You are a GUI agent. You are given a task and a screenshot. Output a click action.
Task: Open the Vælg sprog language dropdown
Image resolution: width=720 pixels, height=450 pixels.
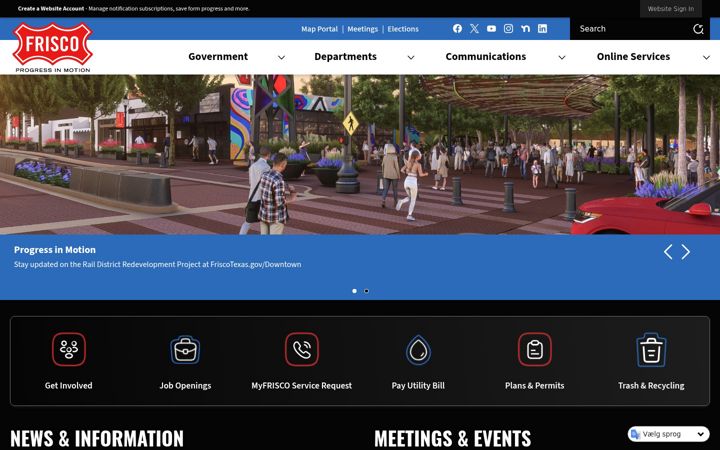(x=669, y=434)
